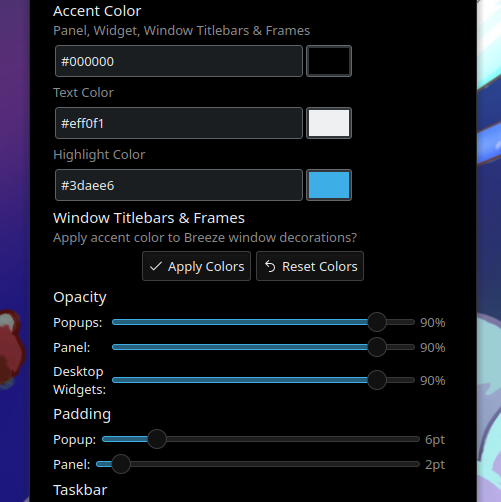Screen dimensions: 501x502
Task: Click the Popup padding slider handle
Action: click(x=157, y=439)
